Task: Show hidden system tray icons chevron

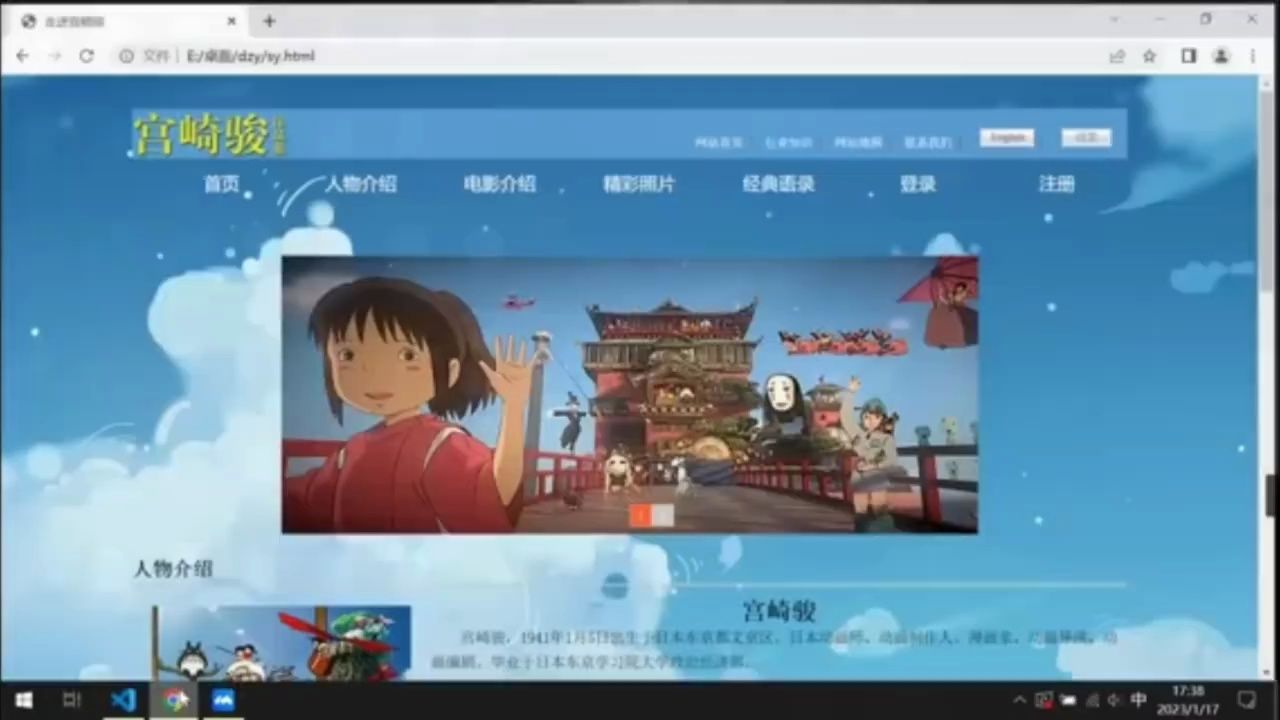Action: tap(1020, 700)
